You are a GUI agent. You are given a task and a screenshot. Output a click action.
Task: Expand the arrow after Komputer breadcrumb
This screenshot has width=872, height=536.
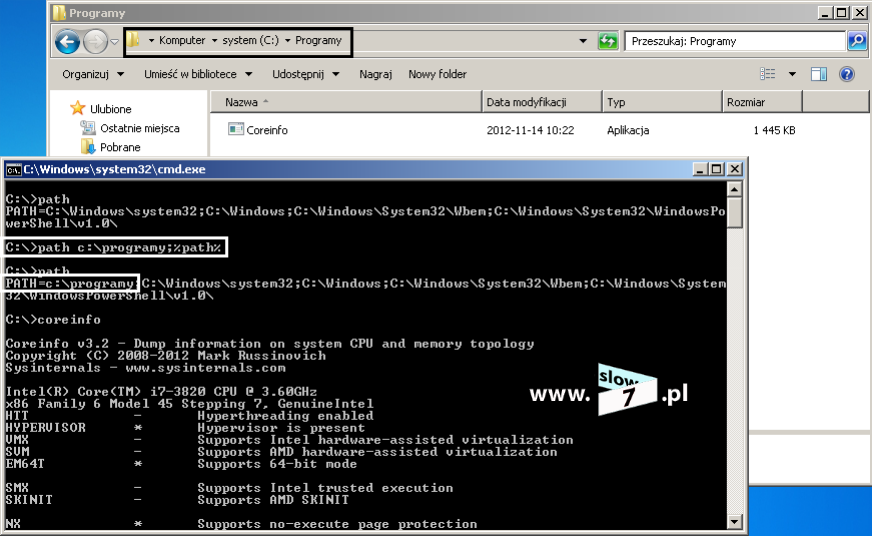214,41
